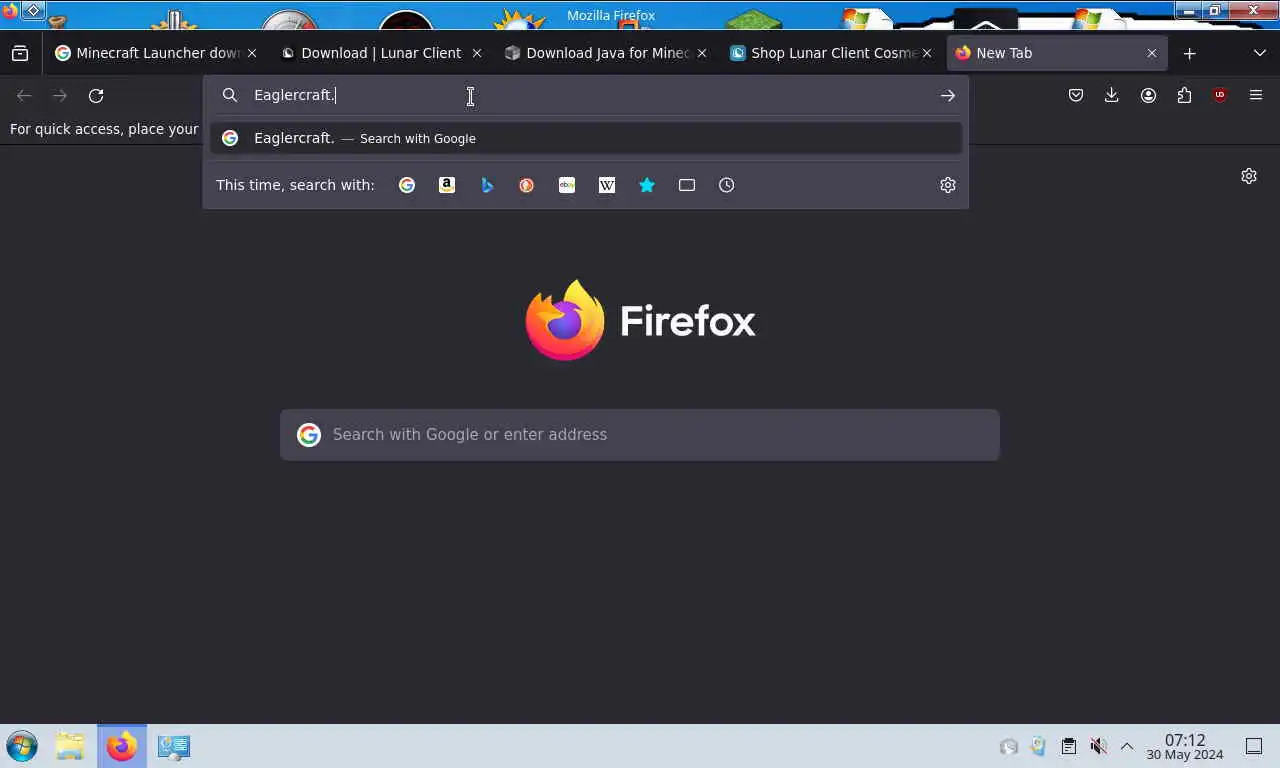
Task: Personalize new tab with gear icon
Action: click(1249, 176)
